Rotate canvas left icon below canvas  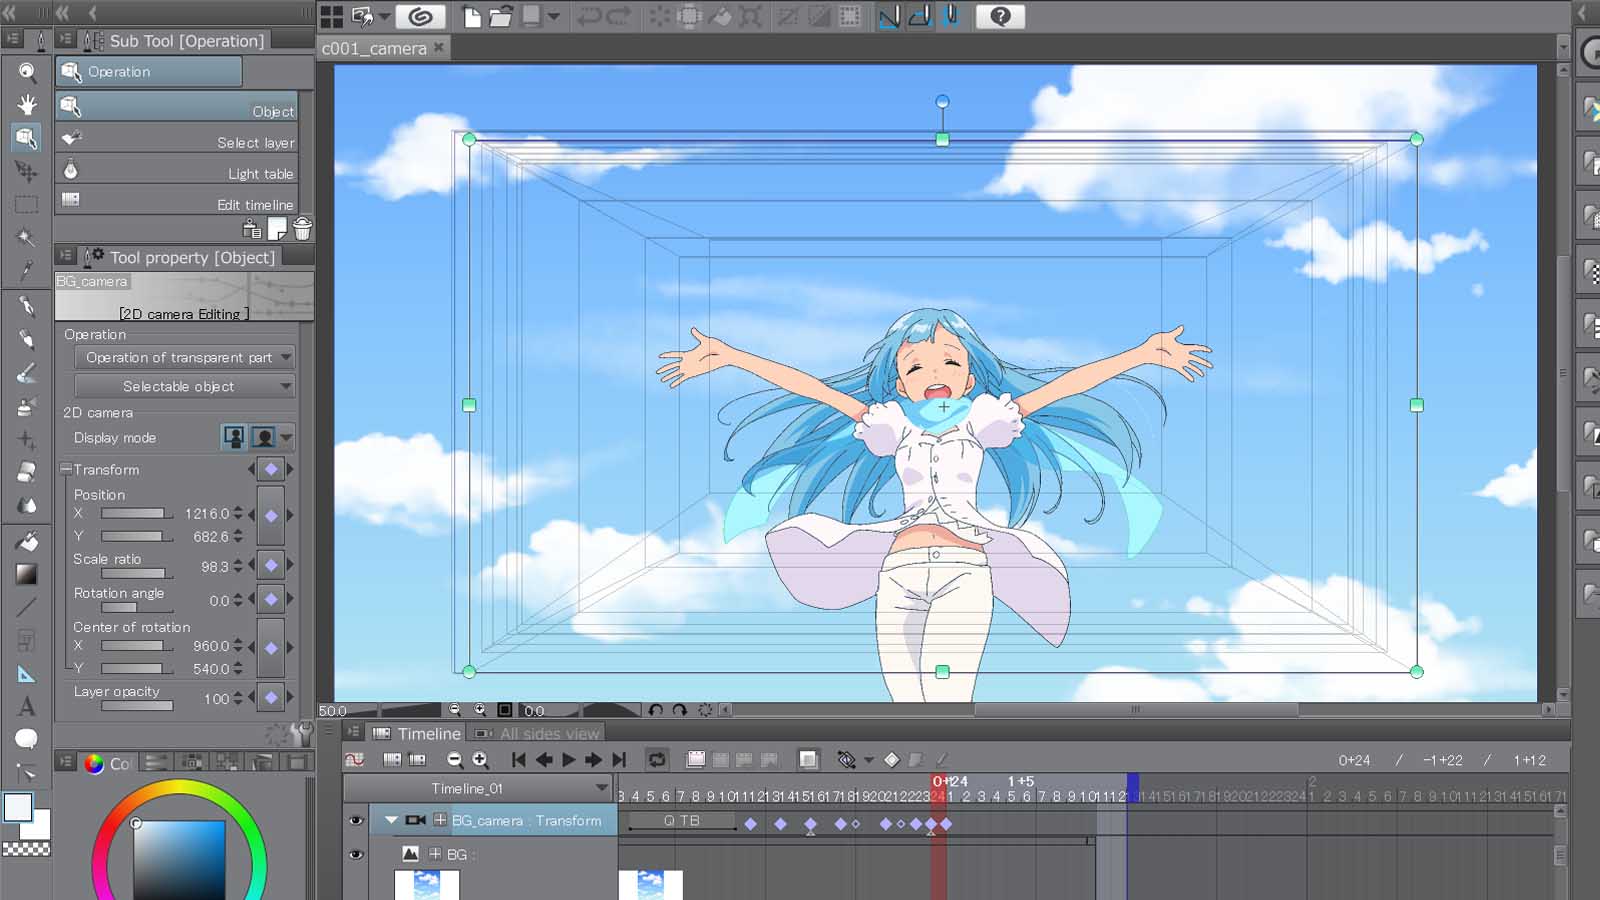[655, 710]
